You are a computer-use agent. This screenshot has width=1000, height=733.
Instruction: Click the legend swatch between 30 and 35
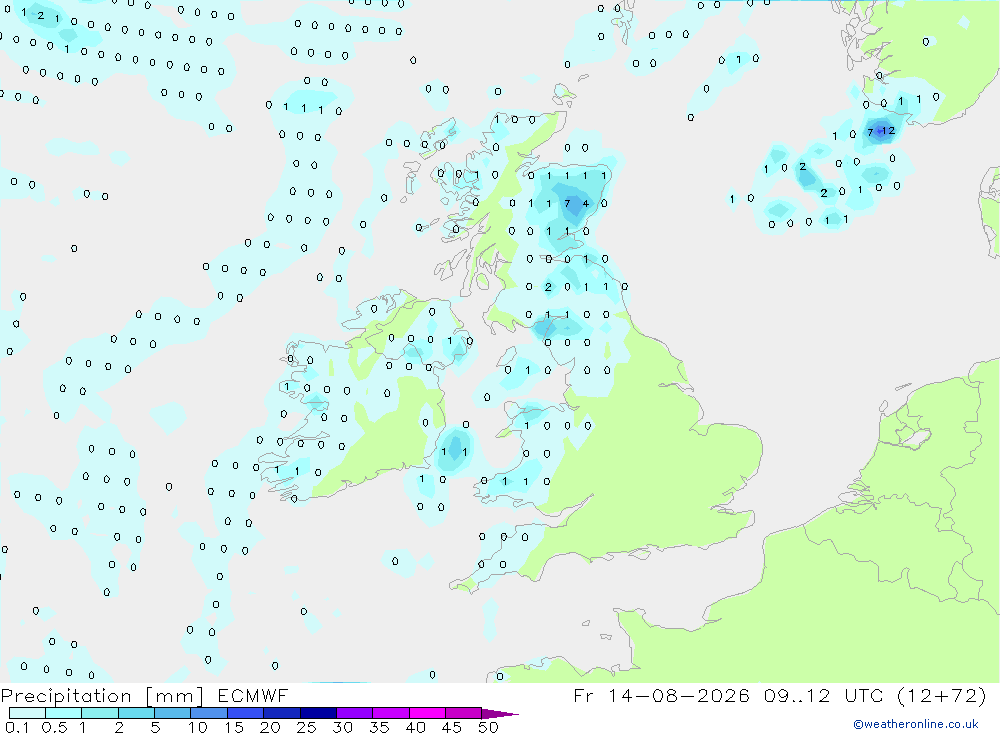[355, 713]
